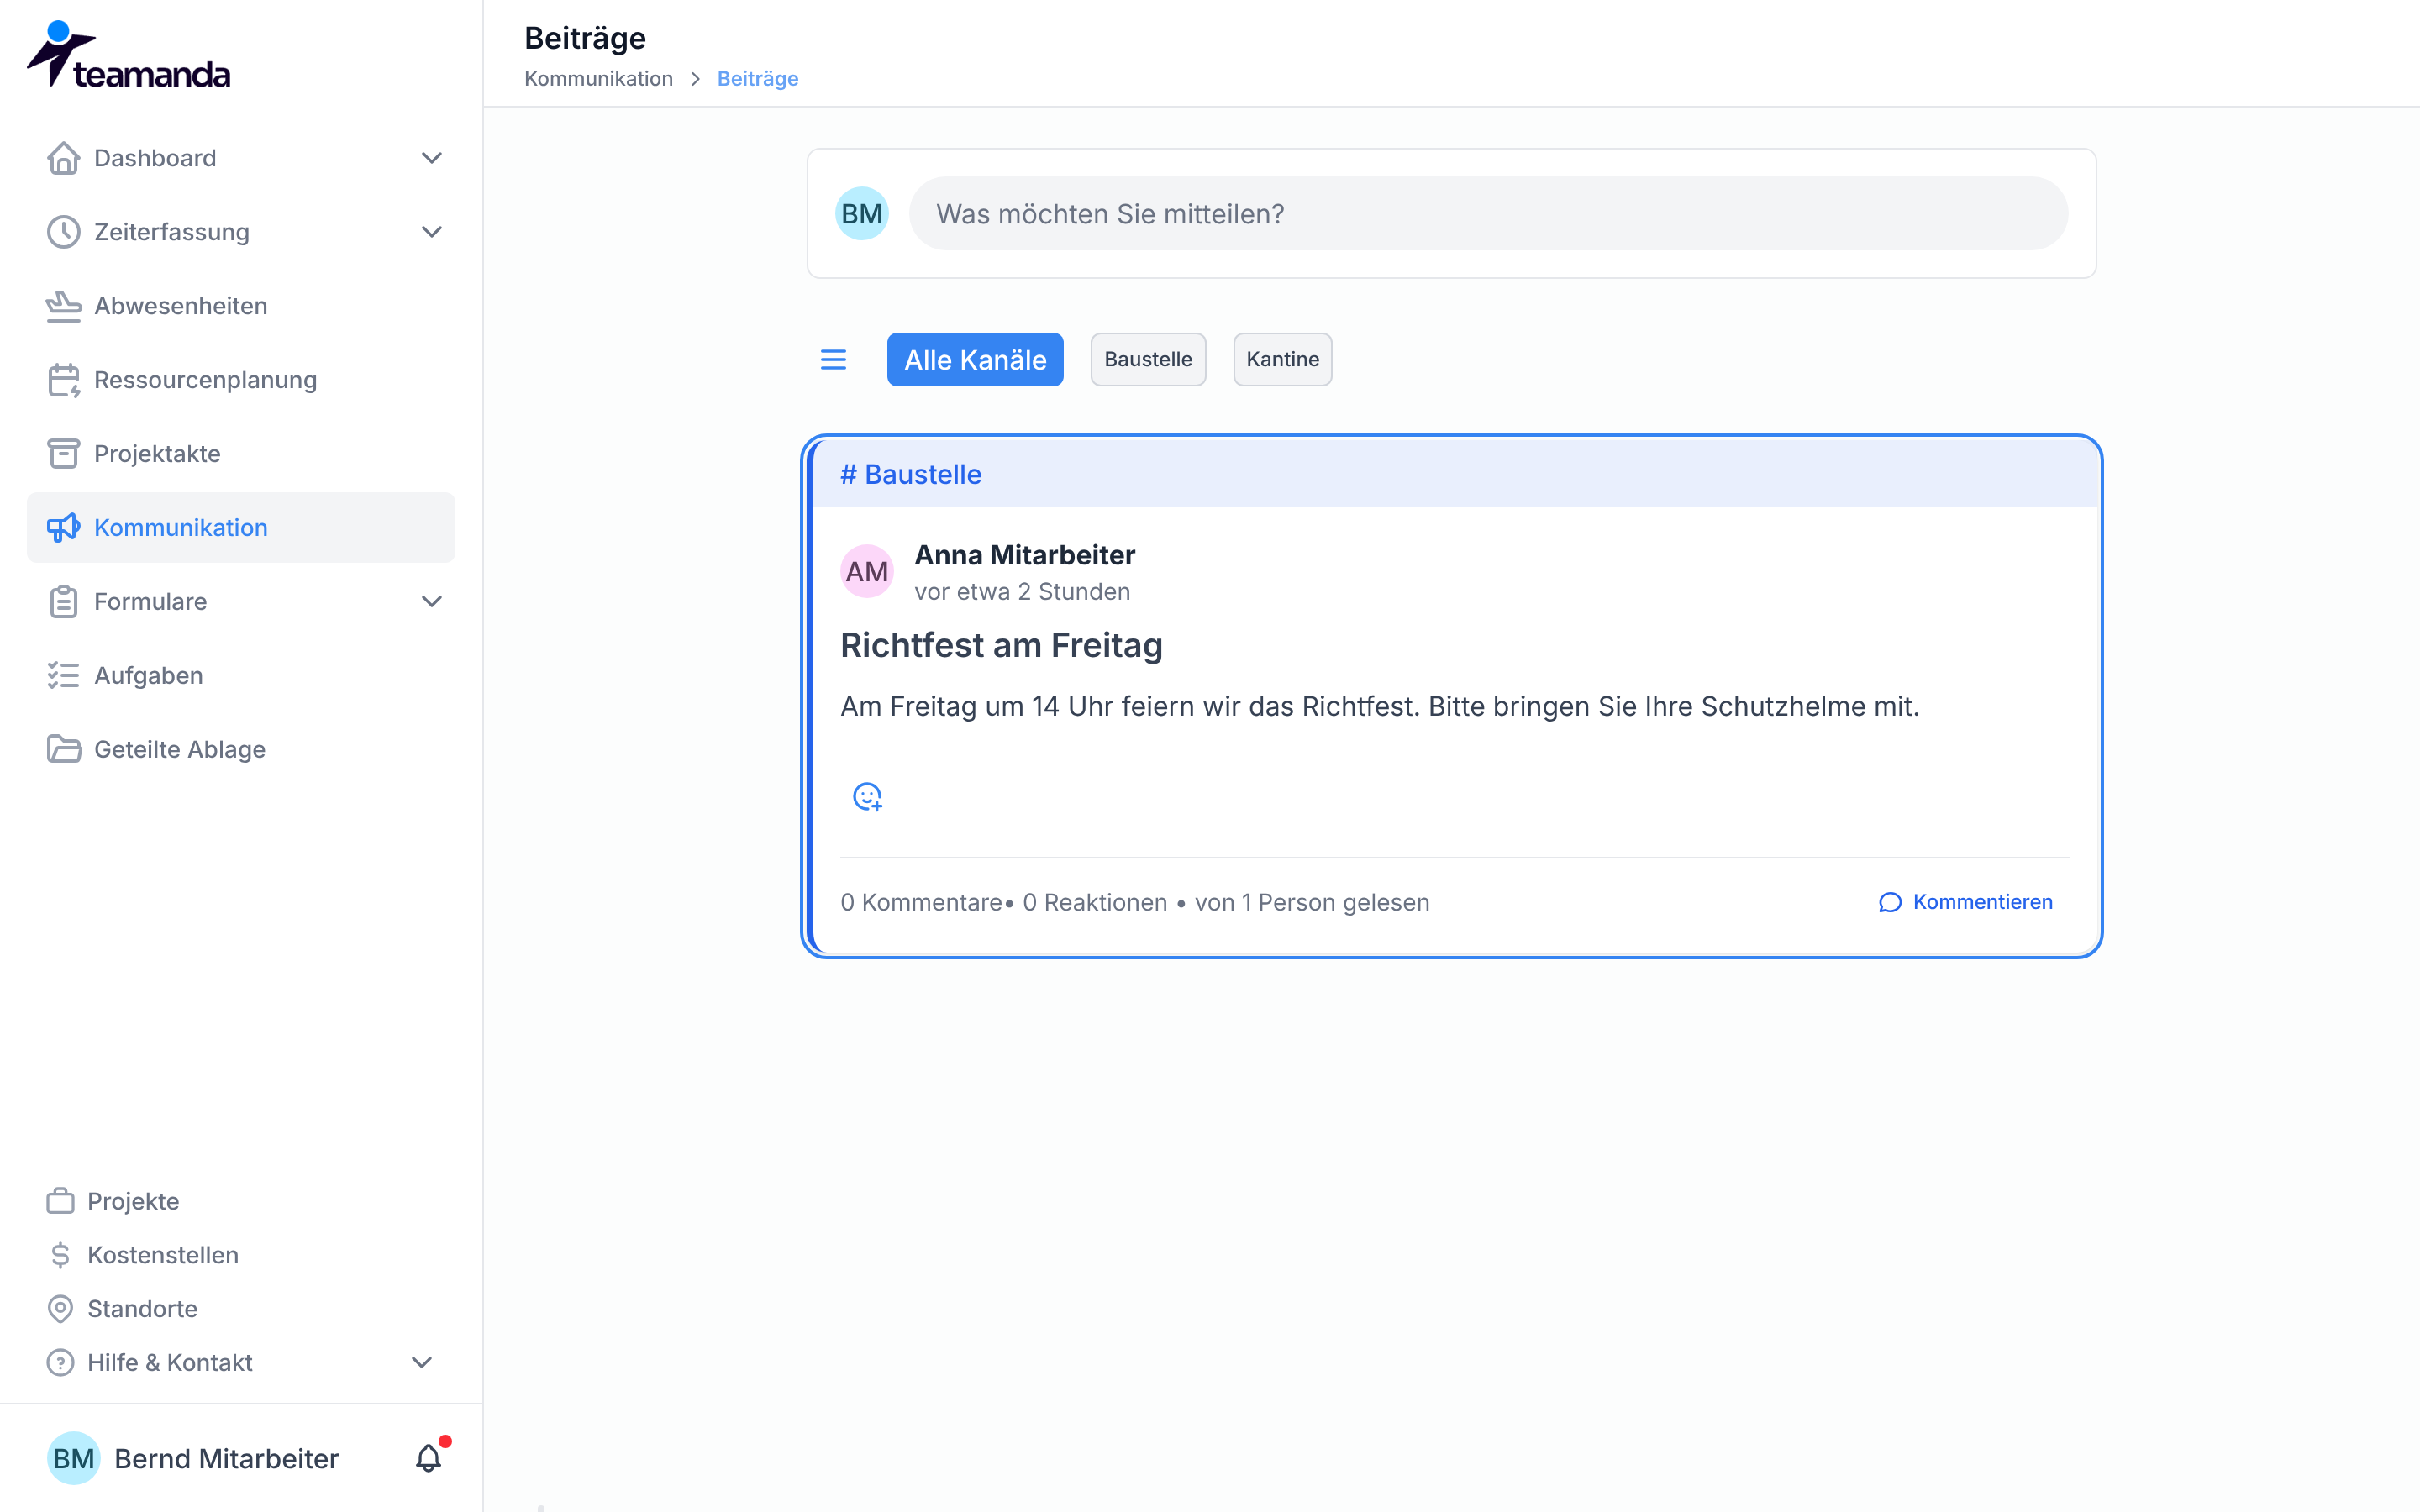Open the Dashboard home icon
Image resolution: width=2420 pixels, height=1512 pixels.
coord(63,158)
